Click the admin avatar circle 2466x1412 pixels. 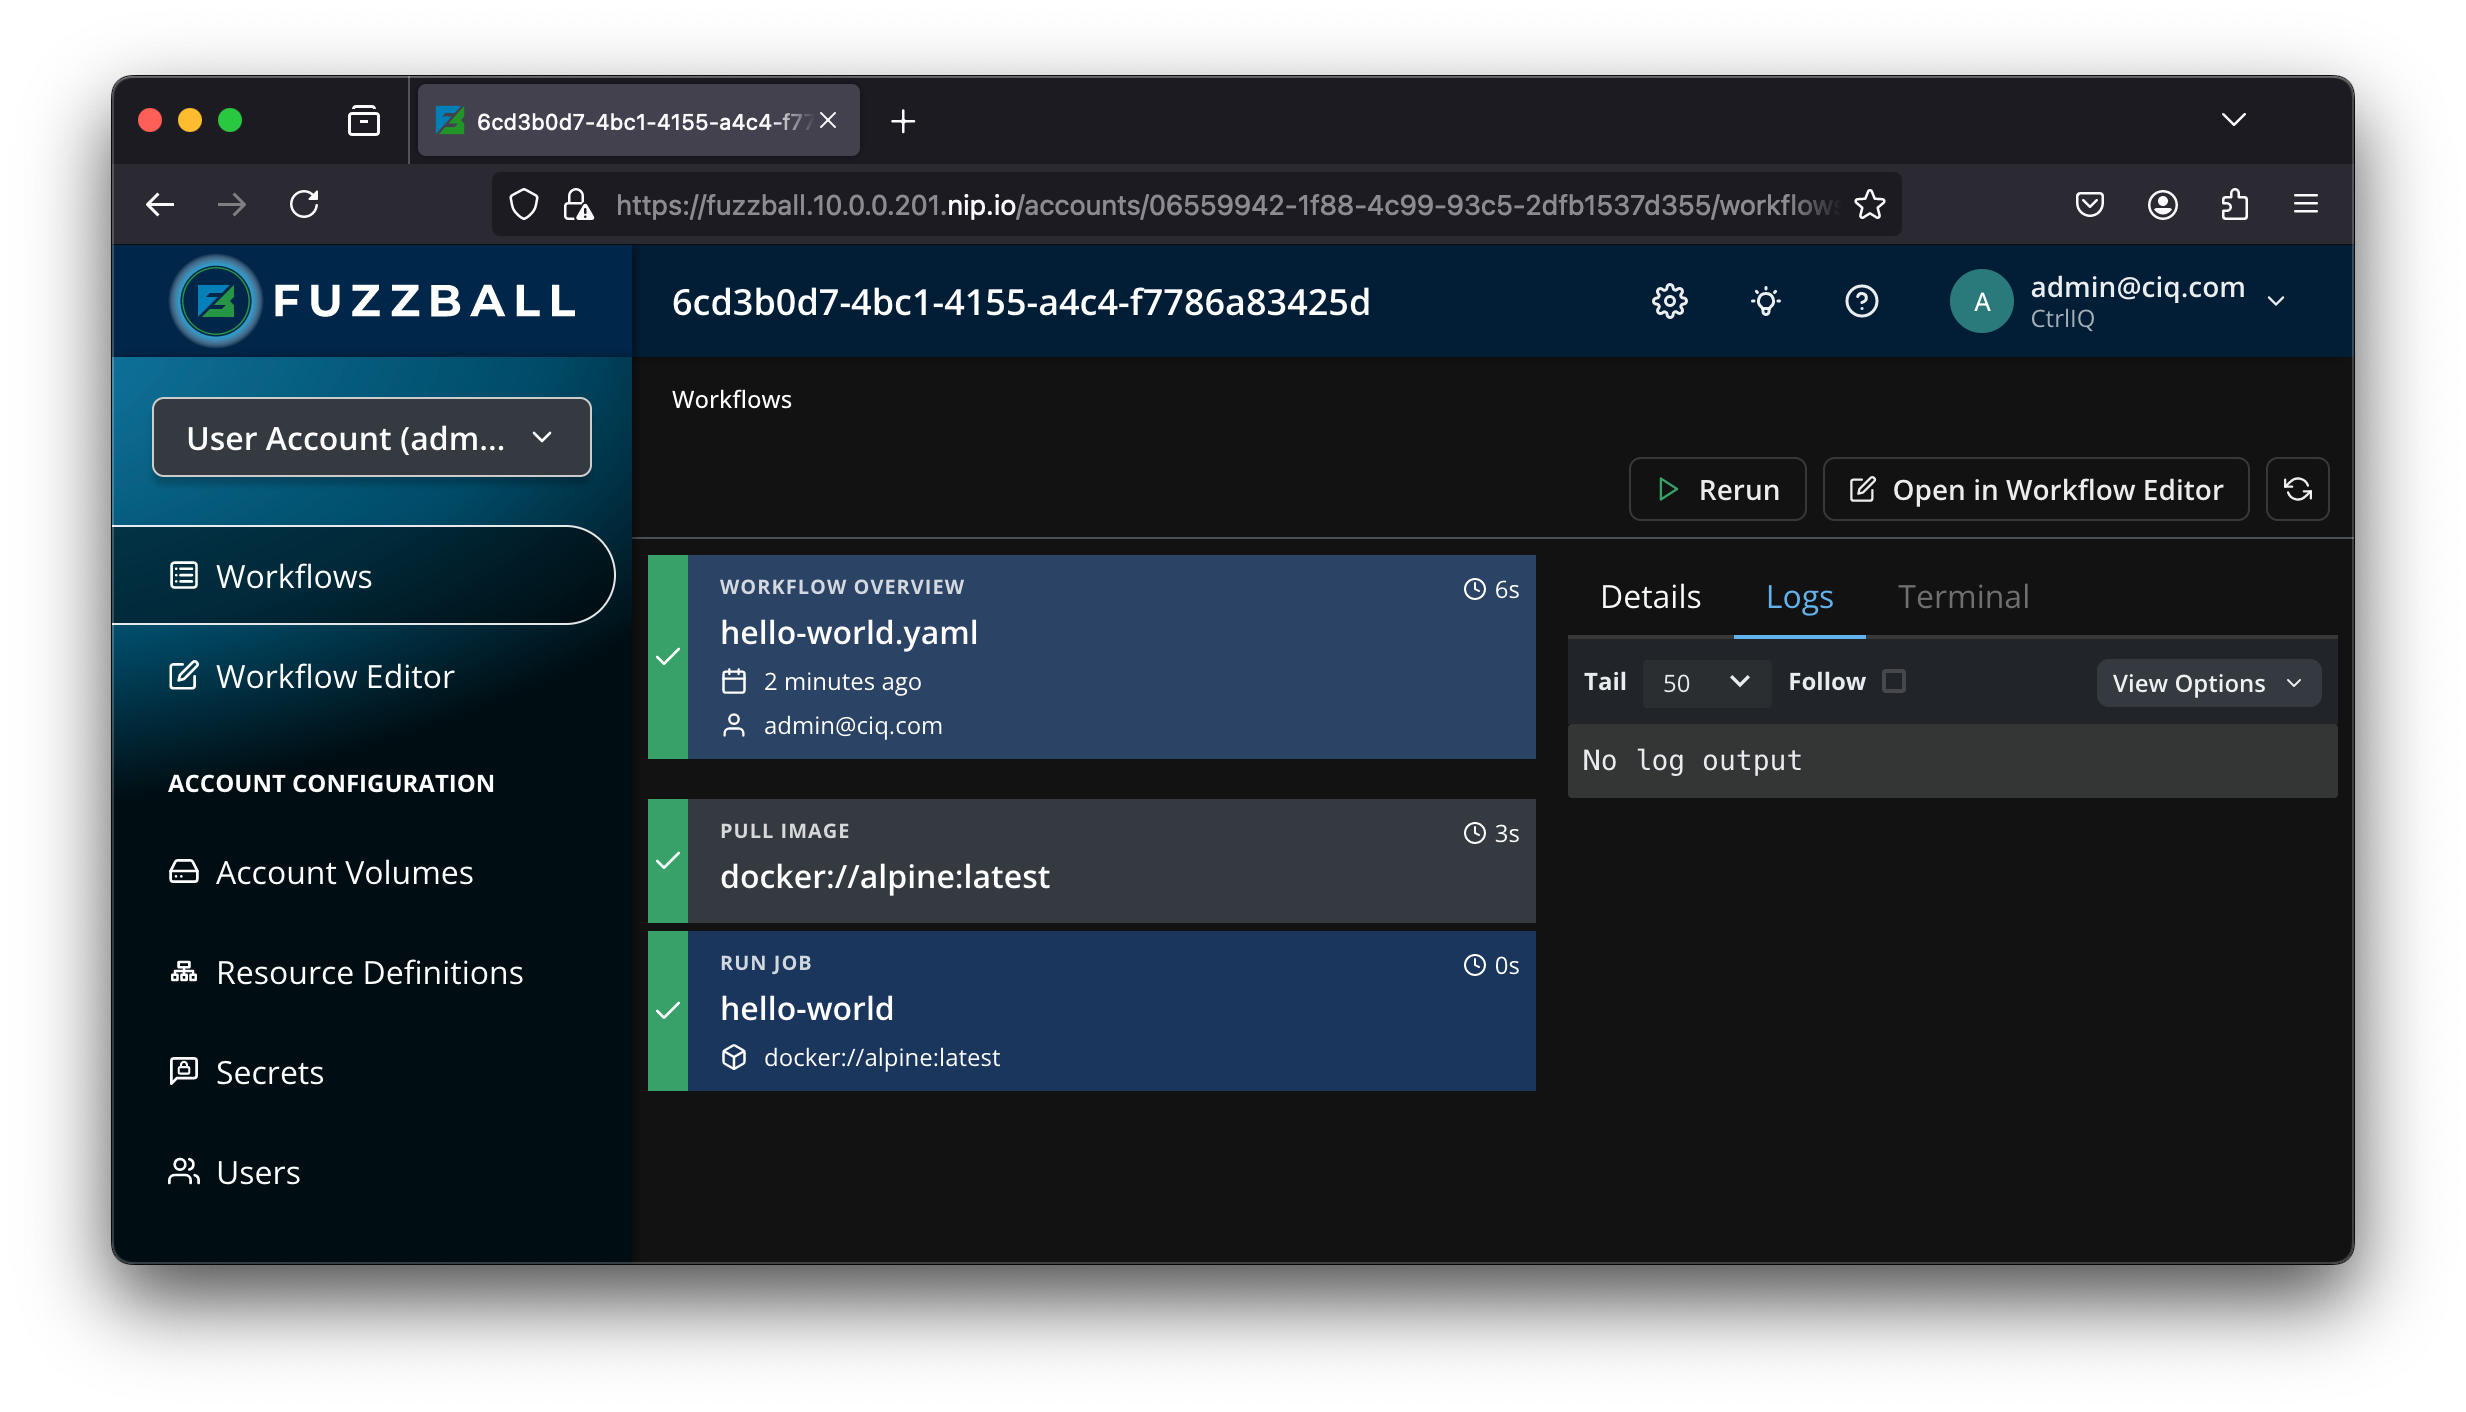pyautogui.click(x=1981, y=301)
